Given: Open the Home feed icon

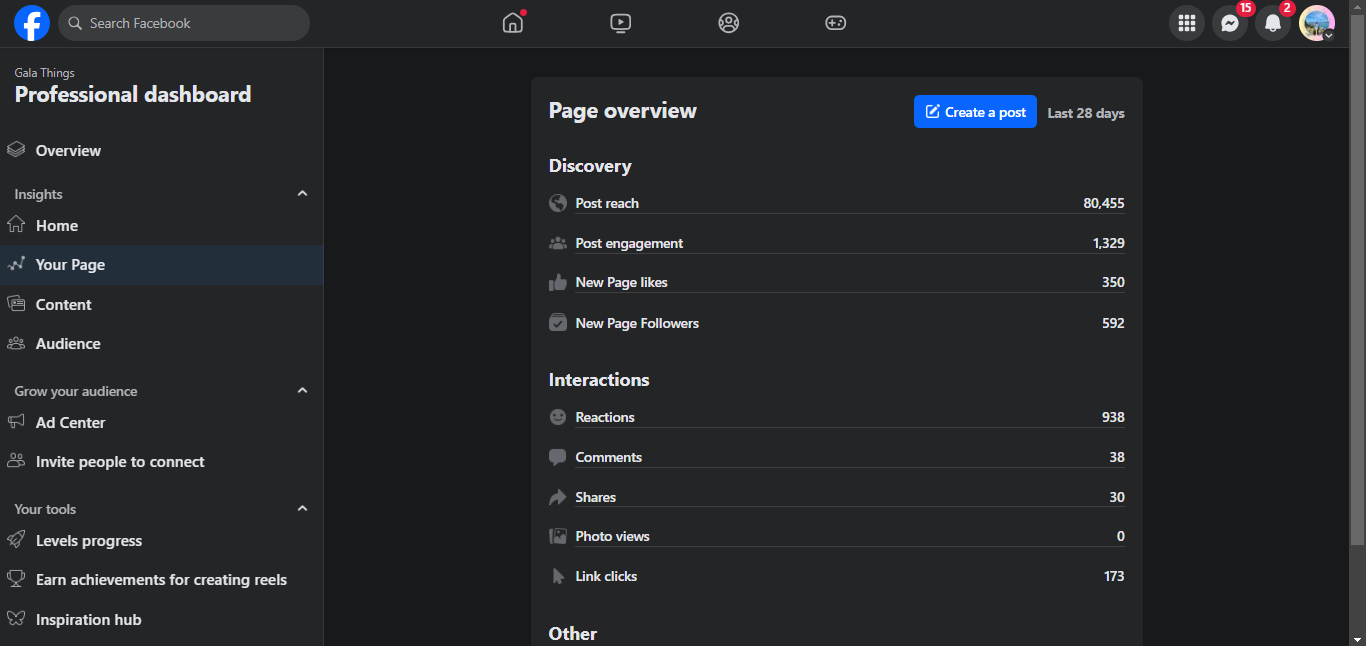Looking at the screenshot, I should [x=513, y=23].
